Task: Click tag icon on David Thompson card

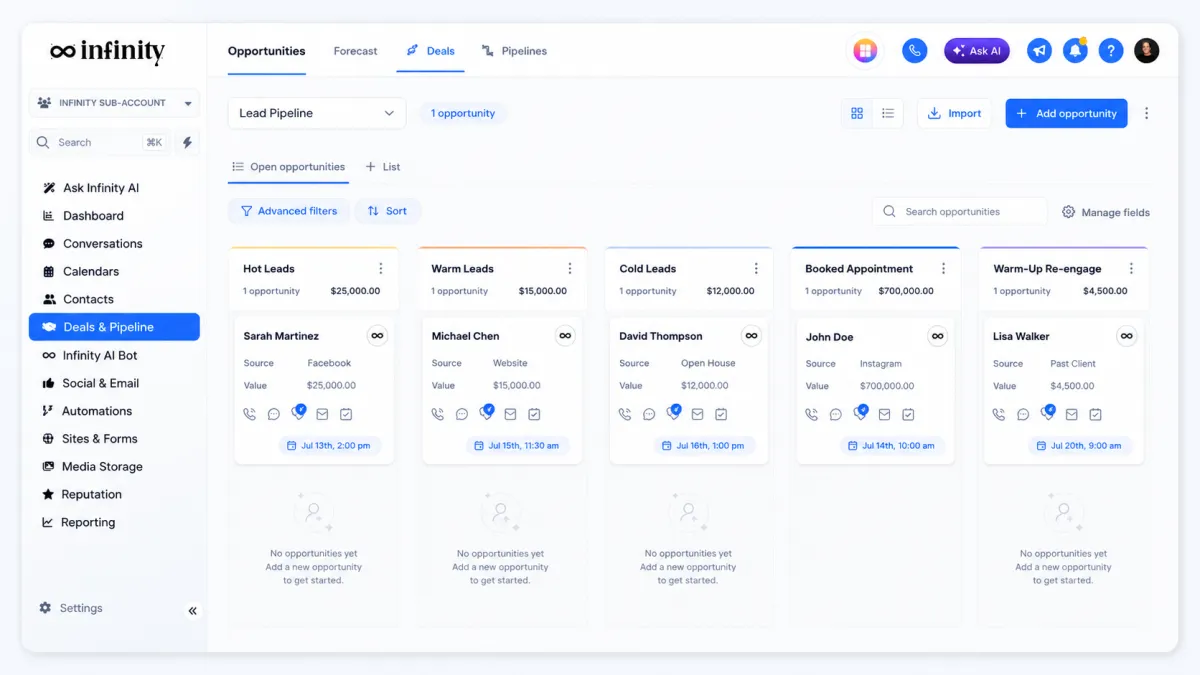Action: click(673, 413)
